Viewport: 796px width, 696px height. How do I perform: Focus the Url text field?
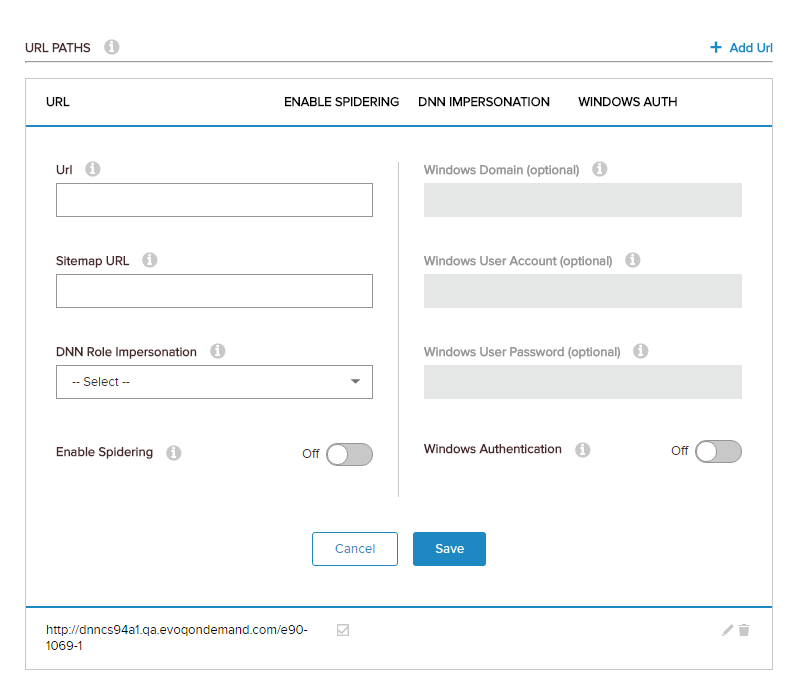pos(214,200)
